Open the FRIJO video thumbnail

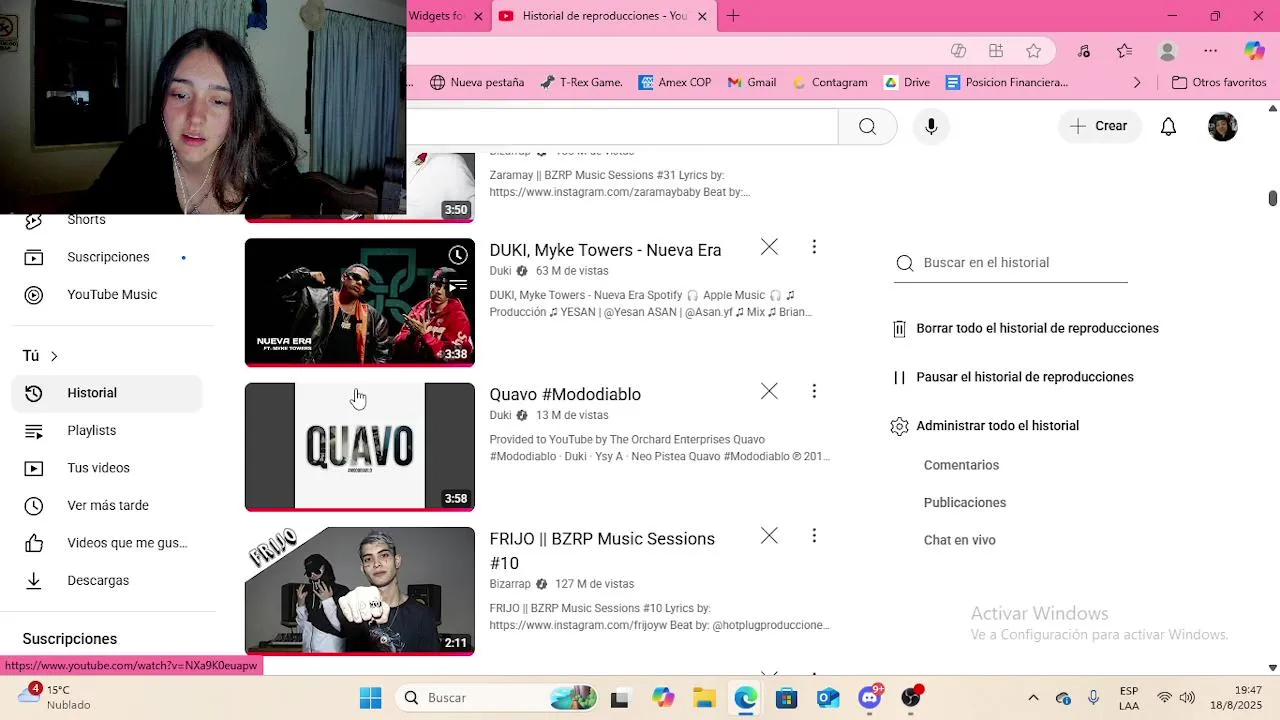360,591
